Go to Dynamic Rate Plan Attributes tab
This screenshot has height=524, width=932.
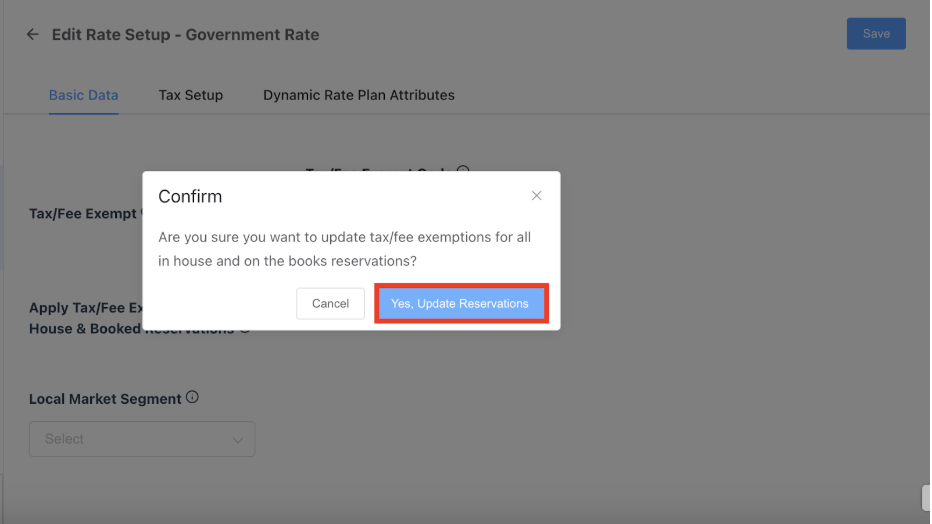(358, 95)
